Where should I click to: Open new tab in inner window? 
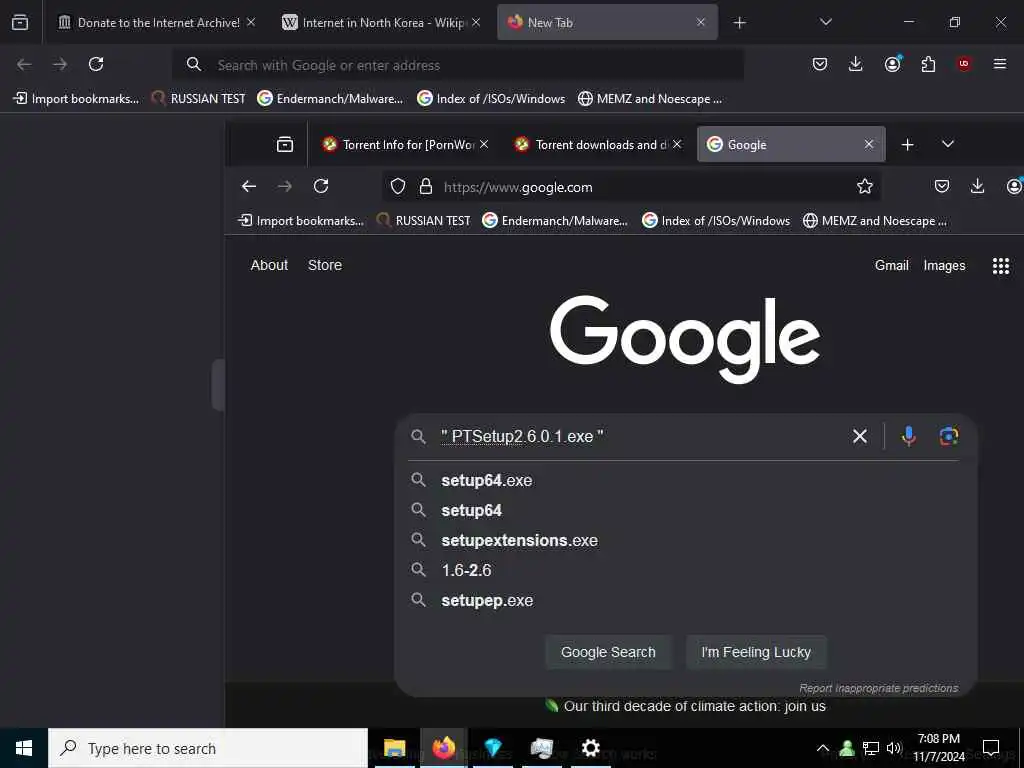point(907,144)
